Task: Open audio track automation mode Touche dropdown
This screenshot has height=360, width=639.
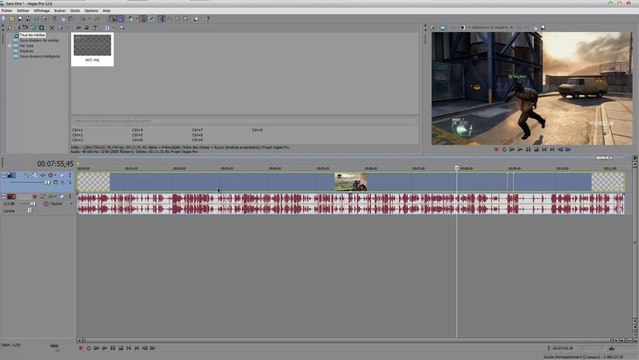Action: pyautogui.click(x=71, y=203)
